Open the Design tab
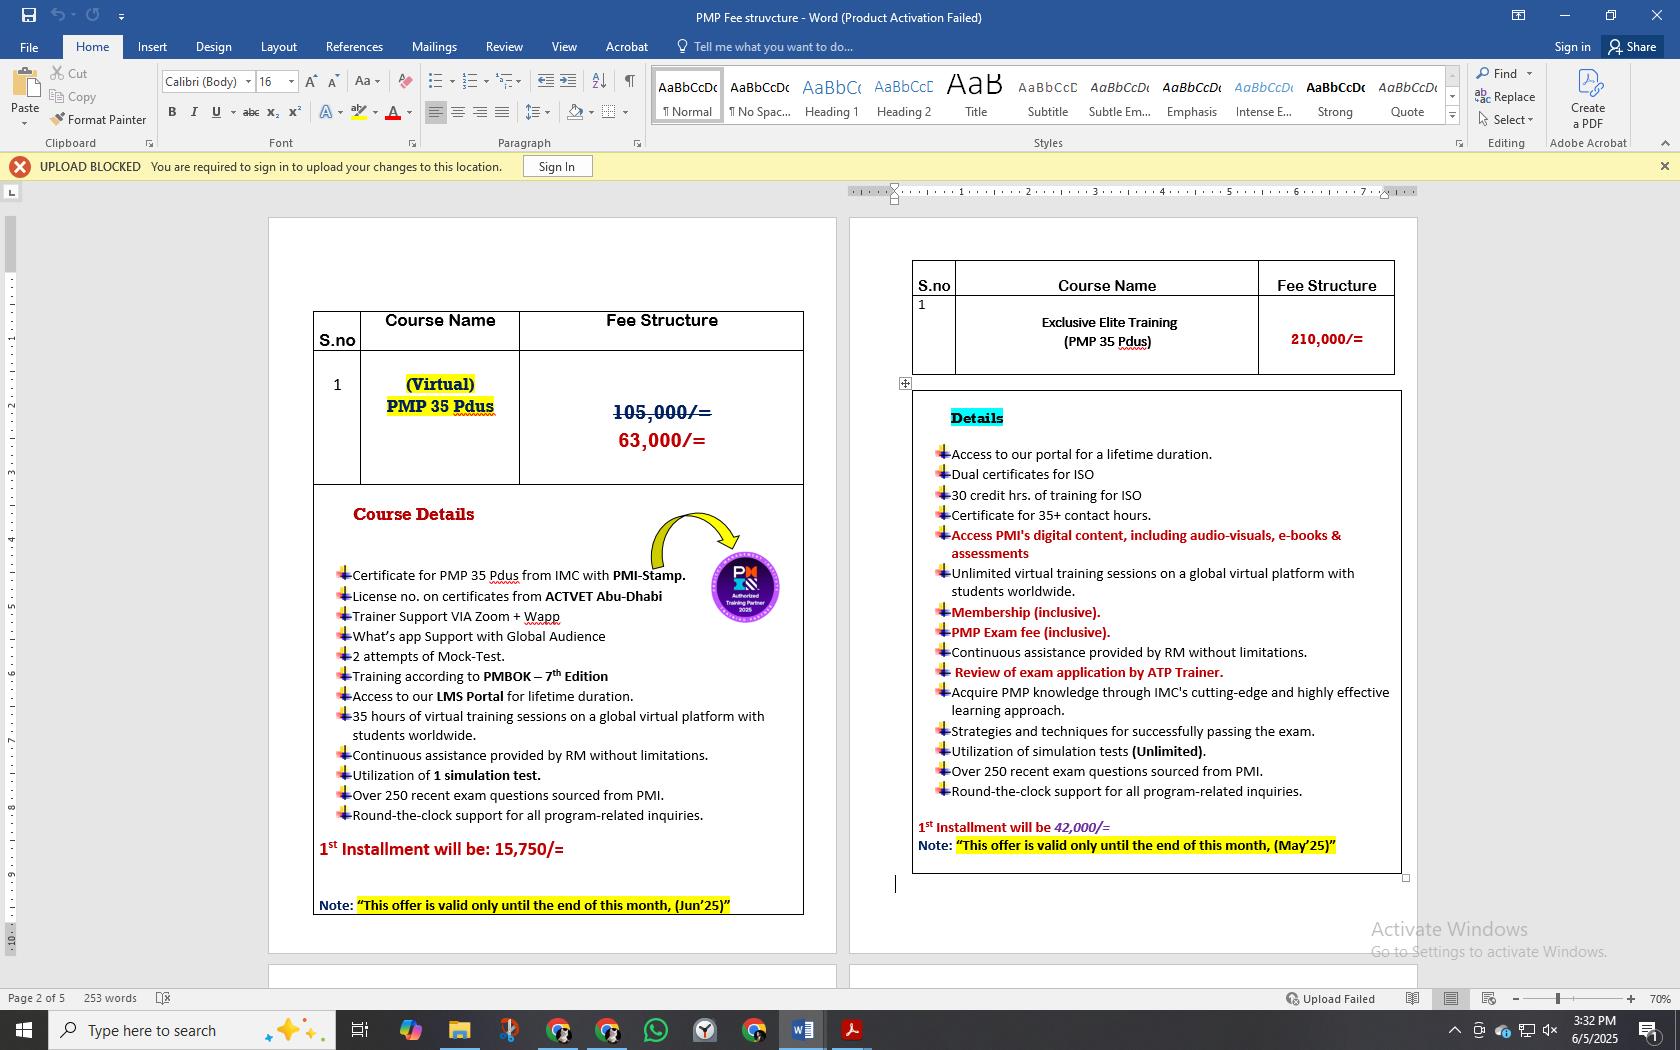 213,46
